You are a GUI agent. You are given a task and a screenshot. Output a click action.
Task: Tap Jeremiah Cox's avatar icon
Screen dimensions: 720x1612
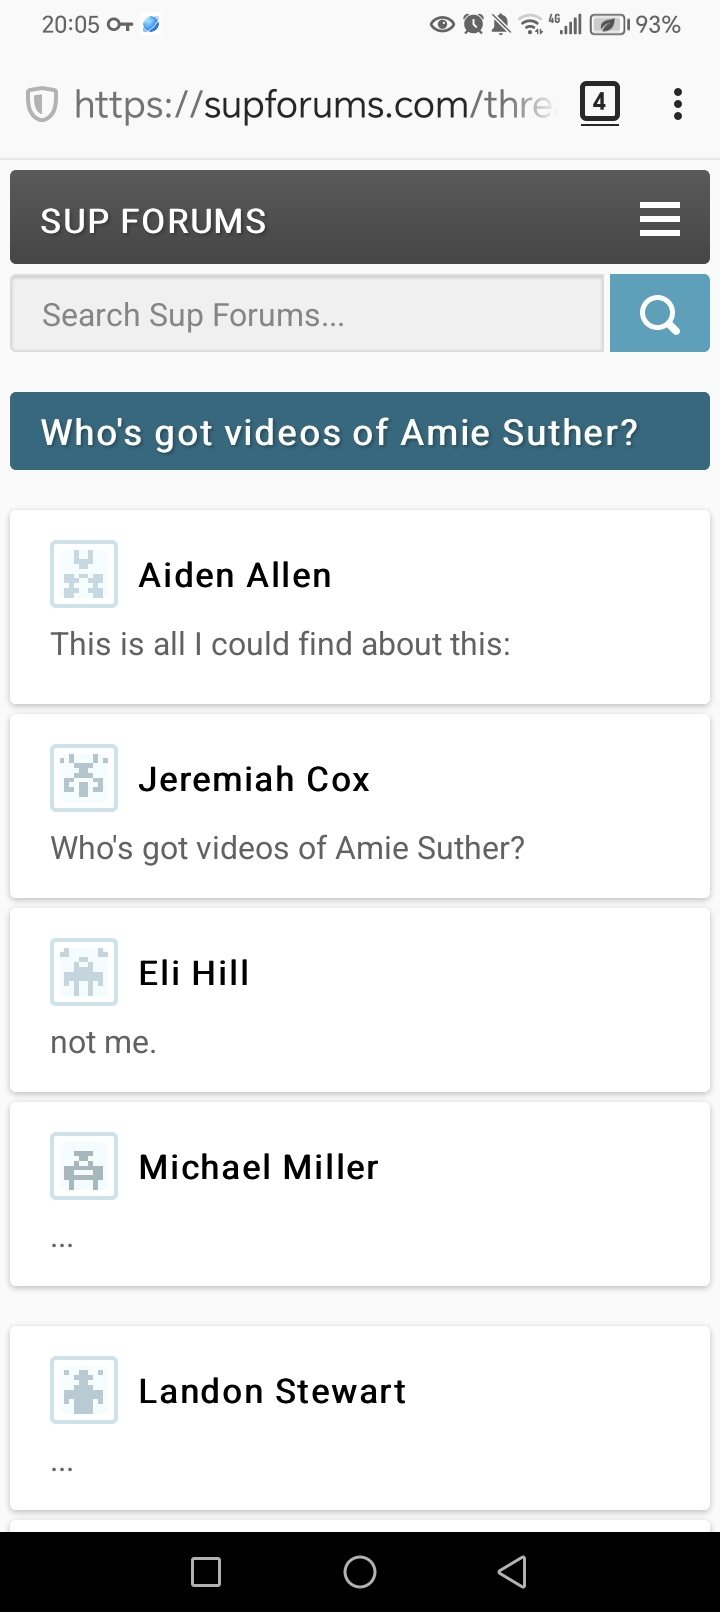84,778
